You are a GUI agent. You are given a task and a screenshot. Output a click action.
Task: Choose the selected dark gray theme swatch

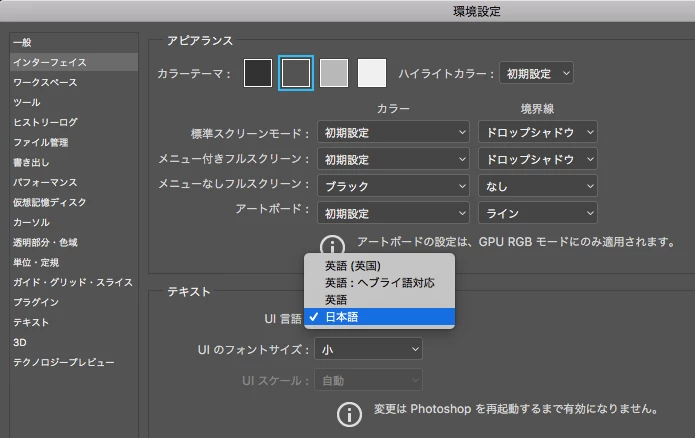pyautogui.click(x=296, y=73)
